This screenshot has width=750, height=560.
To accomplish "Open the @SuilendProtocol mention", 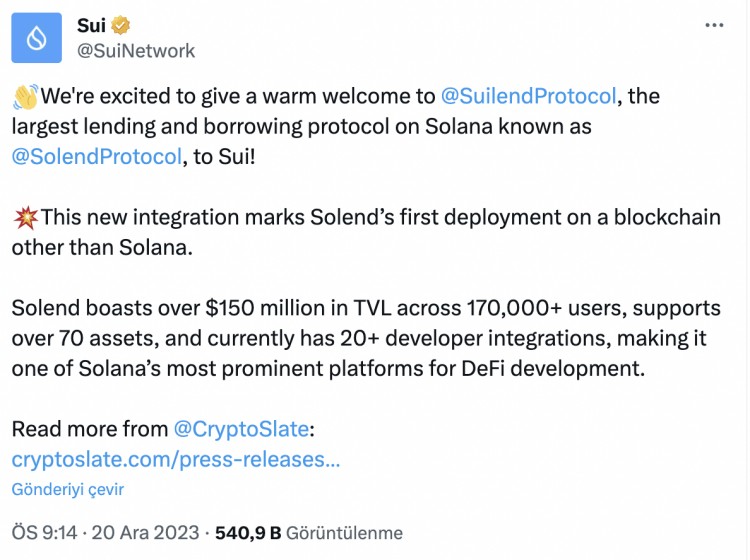I will 528,96.
